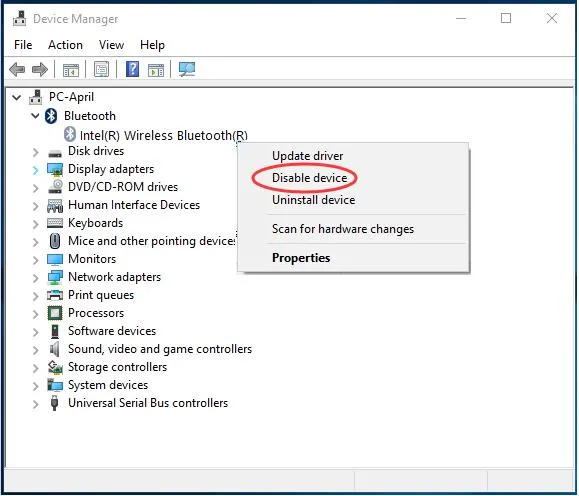Click the Sound, video and game controllers speaker icon

point(55,349)
